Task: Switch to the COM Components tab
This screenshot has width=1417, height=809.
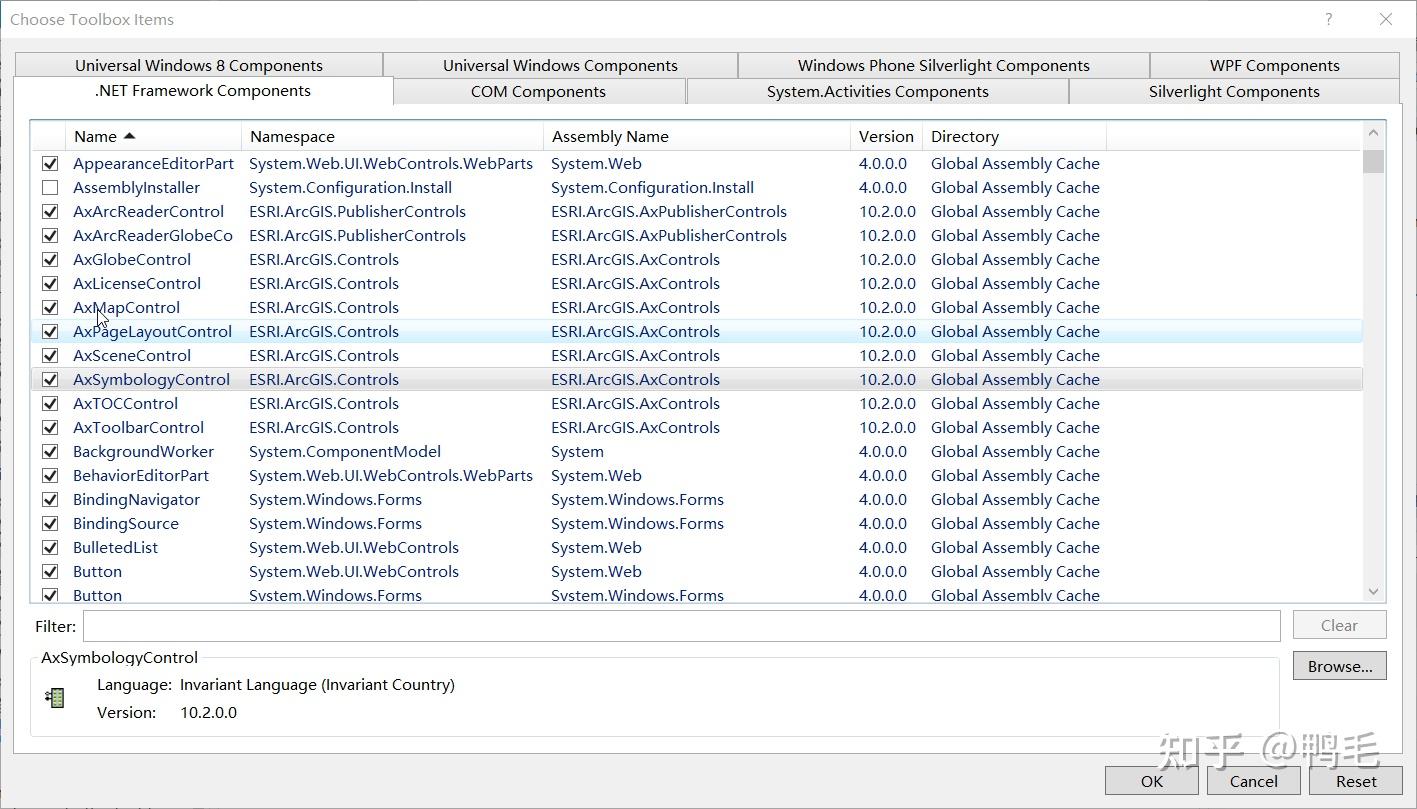Action: (538, 91)
